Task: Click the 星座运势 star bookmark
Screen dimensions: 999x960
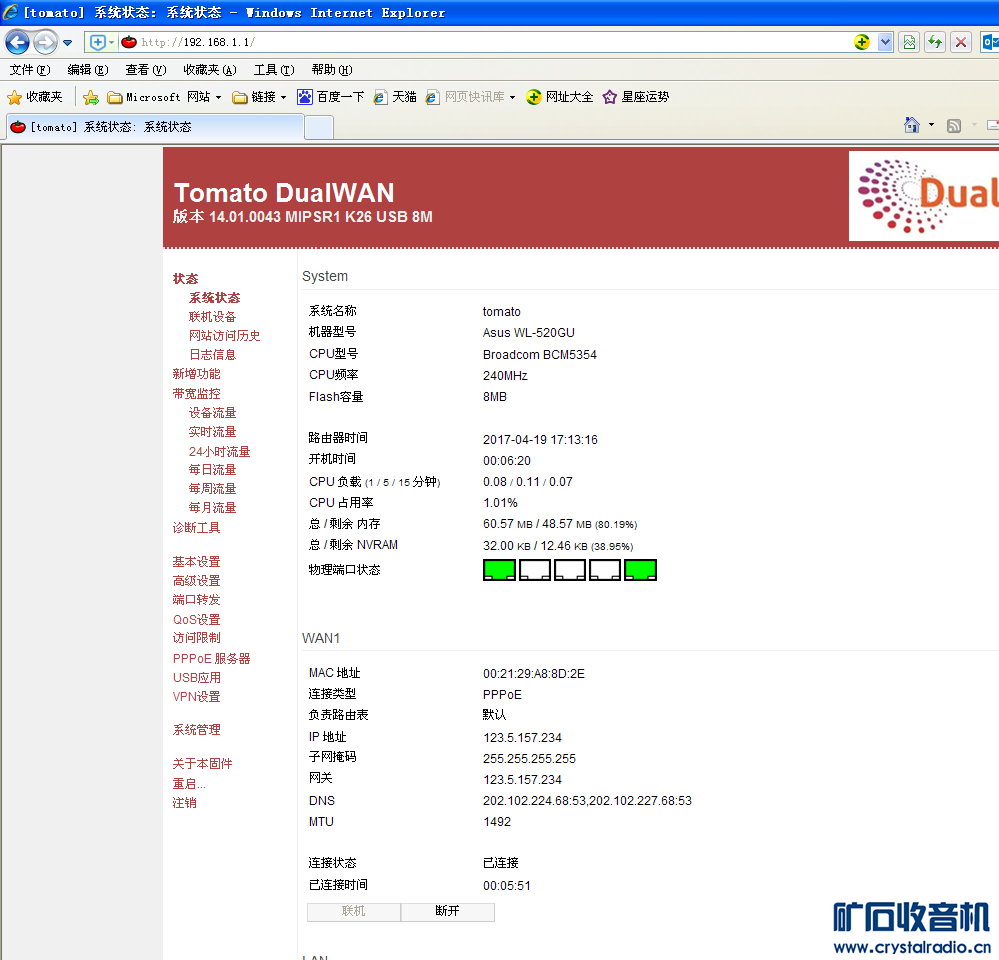Action: 636,97
